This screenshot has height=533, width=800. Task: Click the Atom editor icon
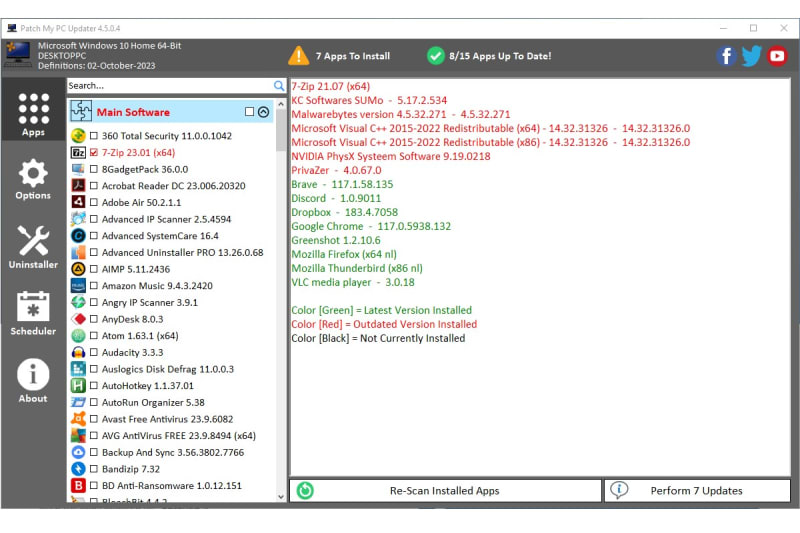click(78, 336)
